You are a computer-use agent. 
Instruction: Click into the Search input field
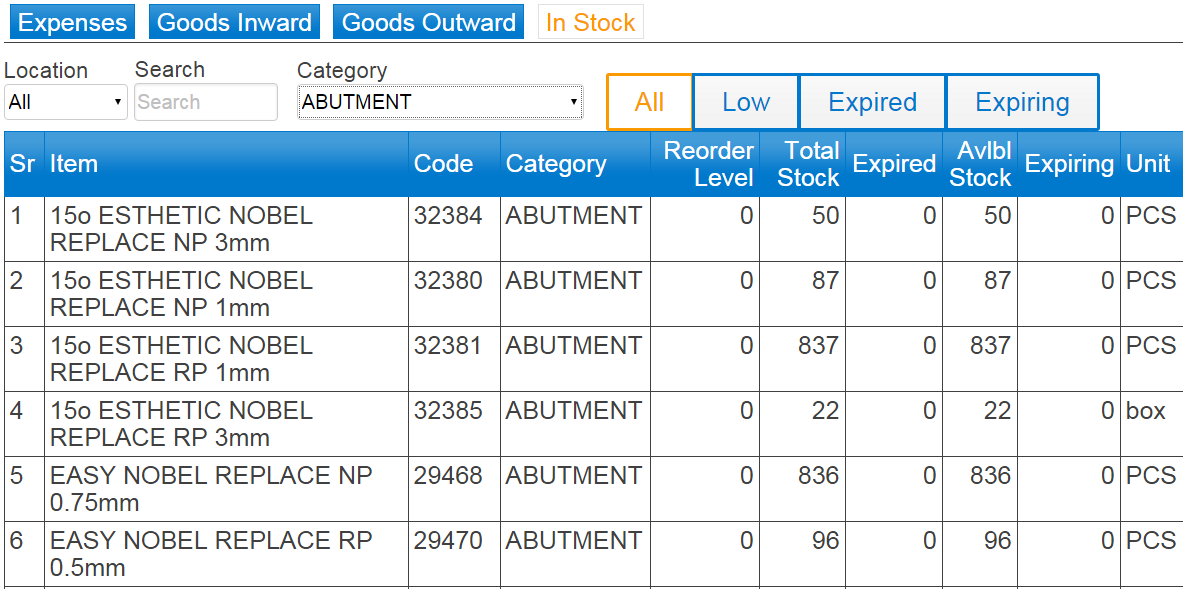[206, 102]
